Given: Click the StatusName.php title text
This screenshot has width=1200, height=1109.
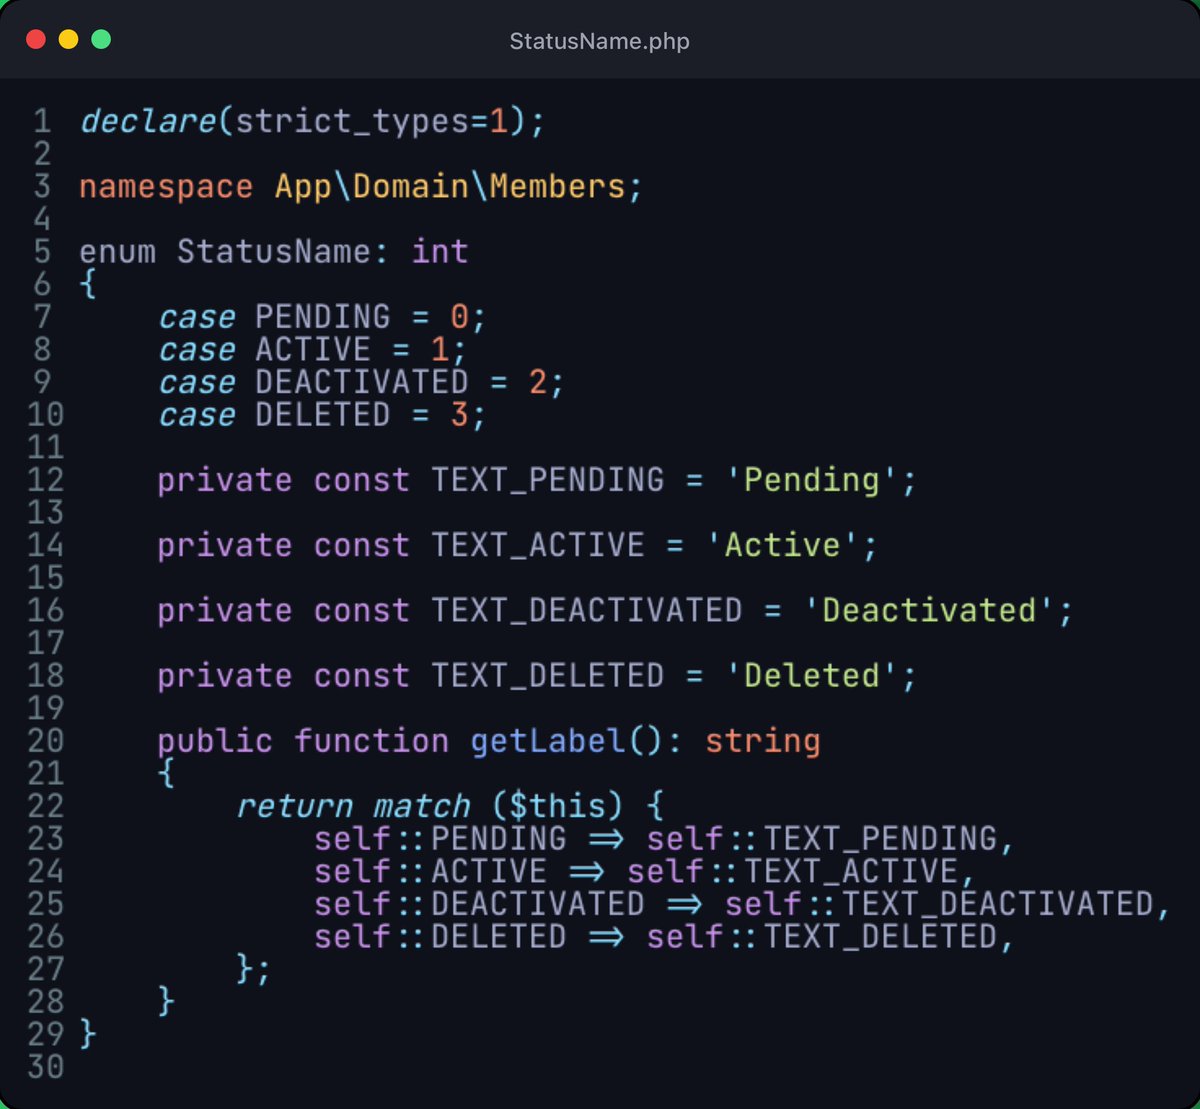Looking at the screenshot, I should [x=599, y=41].
